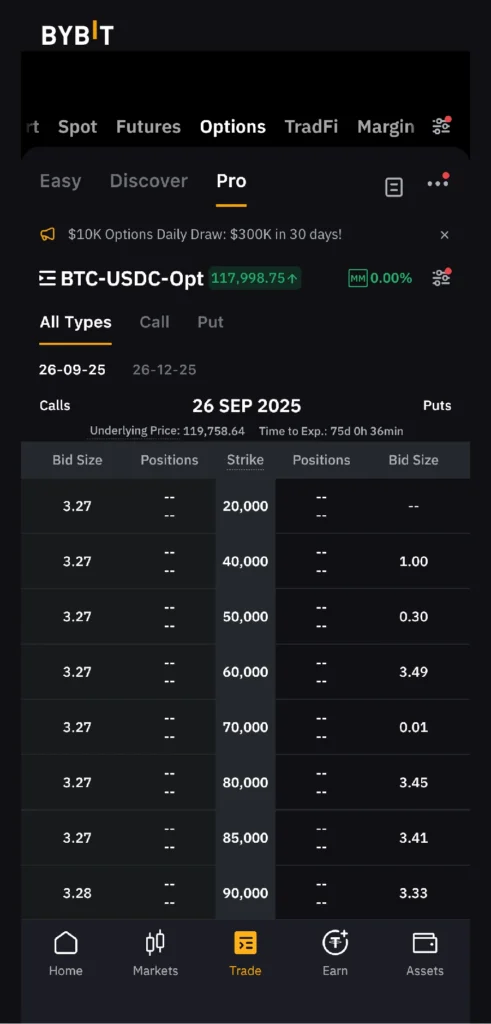Select the 60,000 strike row
The image size is (491, 1024).
pyautogui.click(x=246, y=672)
